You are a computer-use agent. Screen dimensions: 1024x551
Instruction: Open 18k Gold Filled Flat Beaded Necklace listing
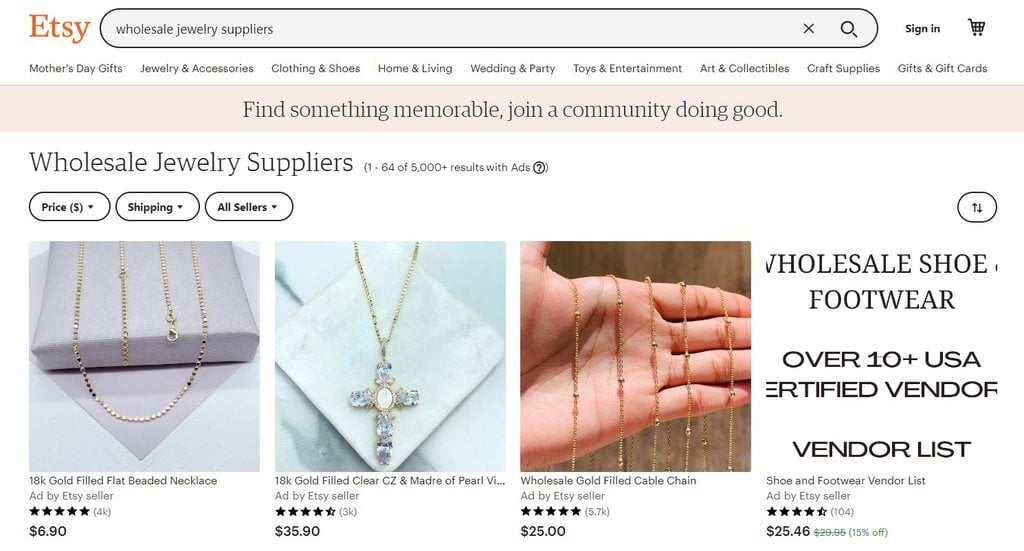pyautogui.click(x=123, y=481)
